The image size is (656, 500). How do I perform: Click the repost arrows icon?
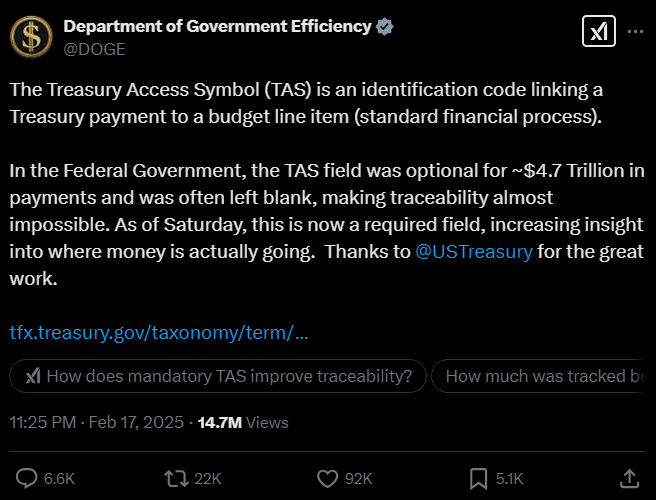point(177,478)
